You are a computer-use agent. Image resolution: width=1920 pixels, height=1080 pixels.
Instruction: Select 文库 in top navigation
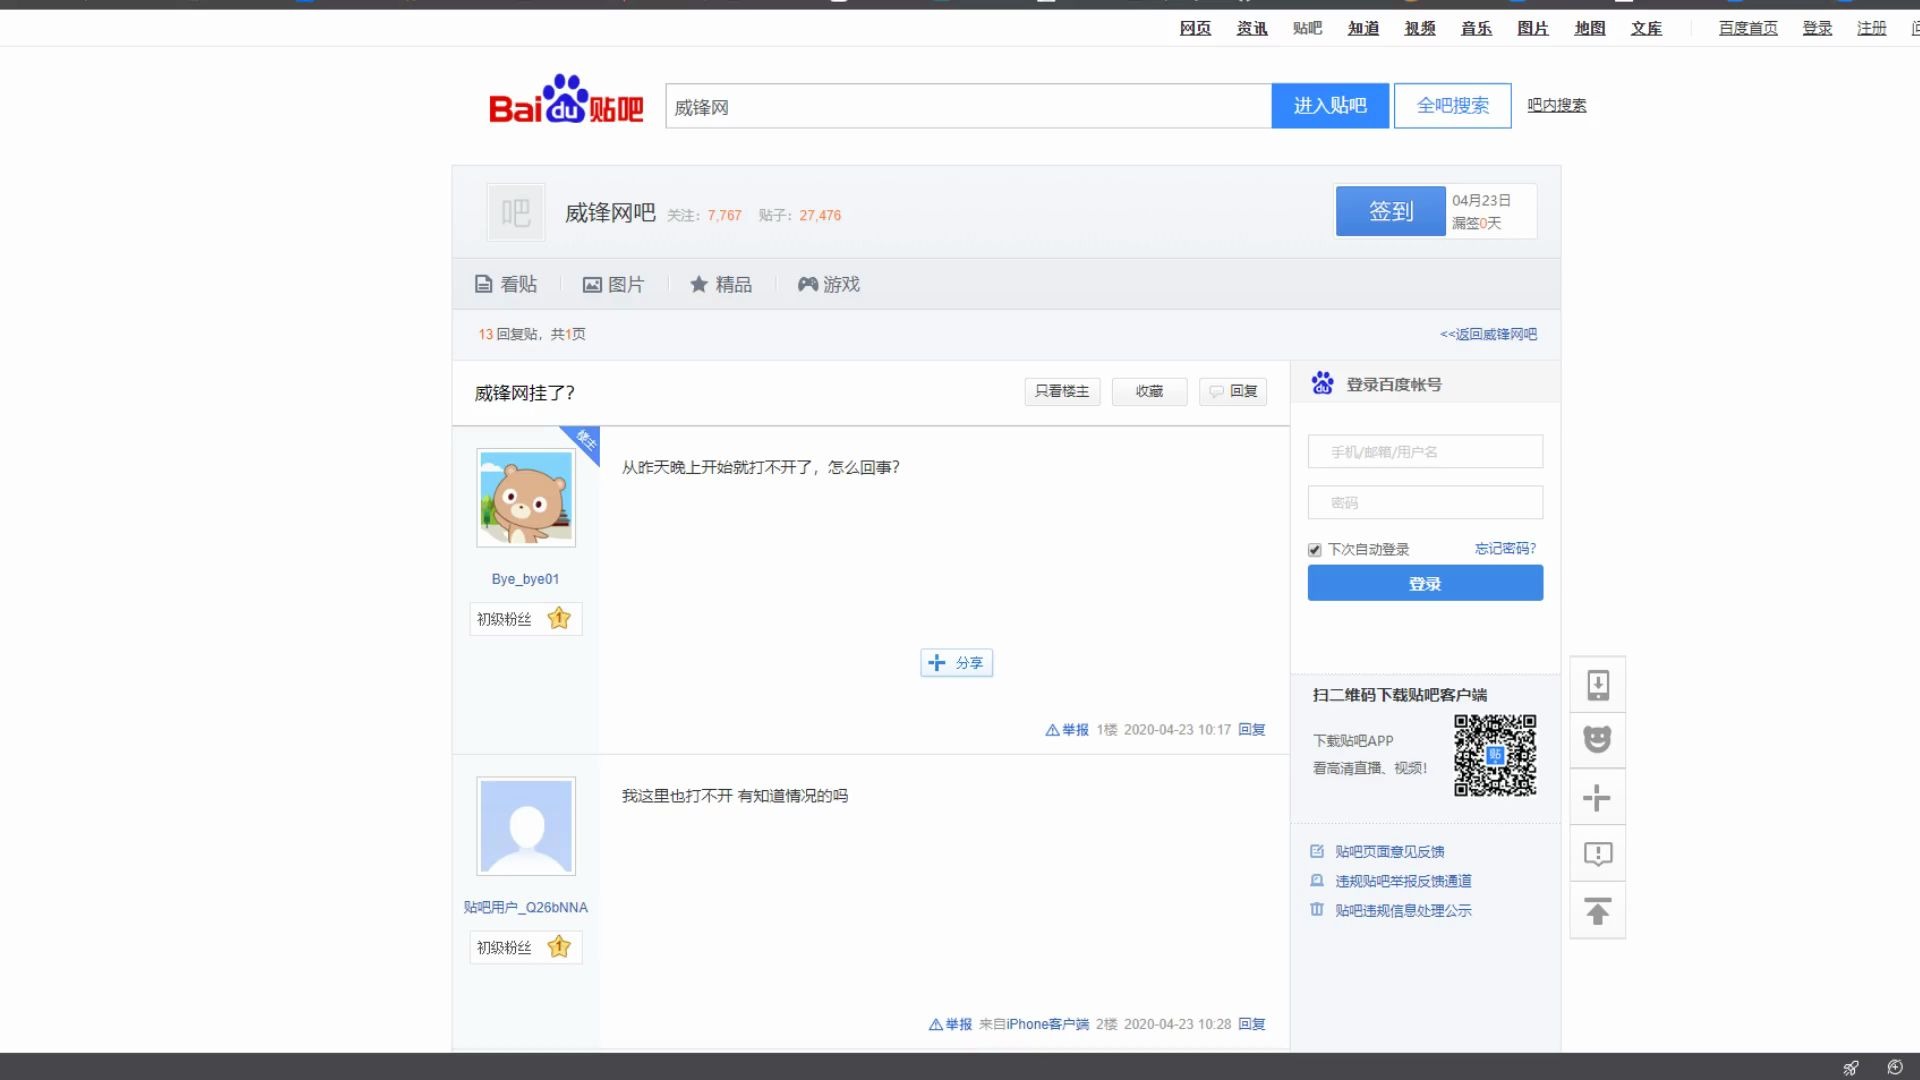tap(1646, 28)
